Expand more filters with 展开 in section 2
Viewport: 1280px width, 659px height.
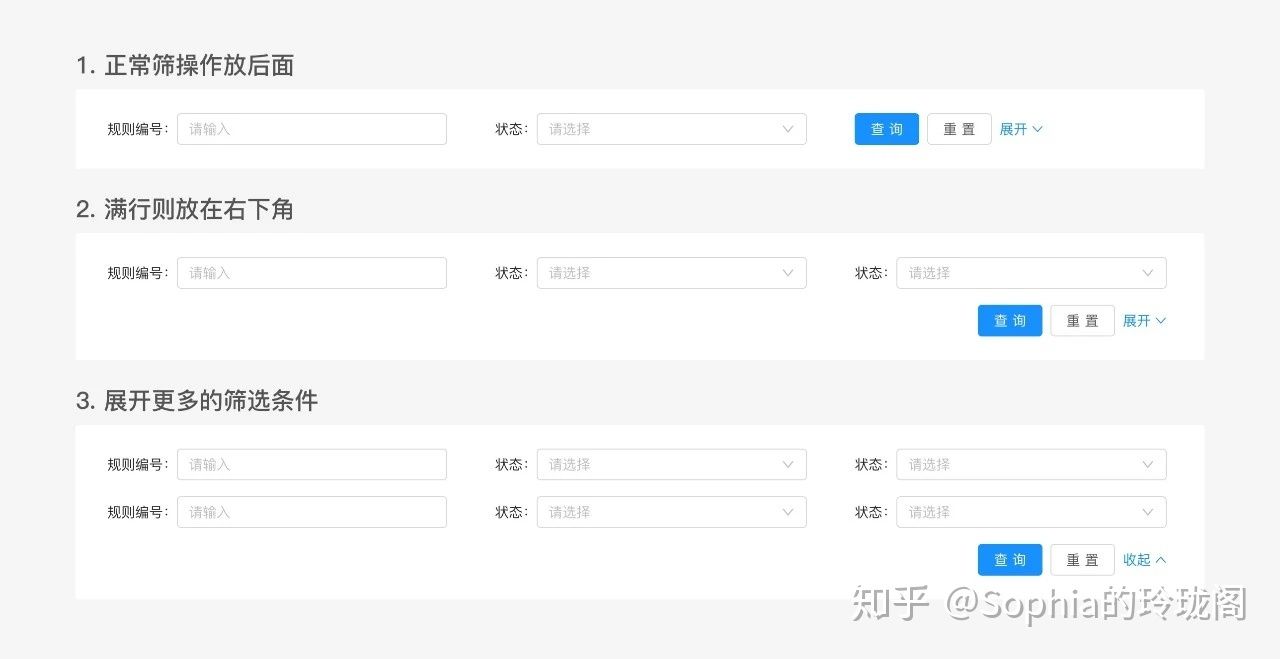[1137, 320]
